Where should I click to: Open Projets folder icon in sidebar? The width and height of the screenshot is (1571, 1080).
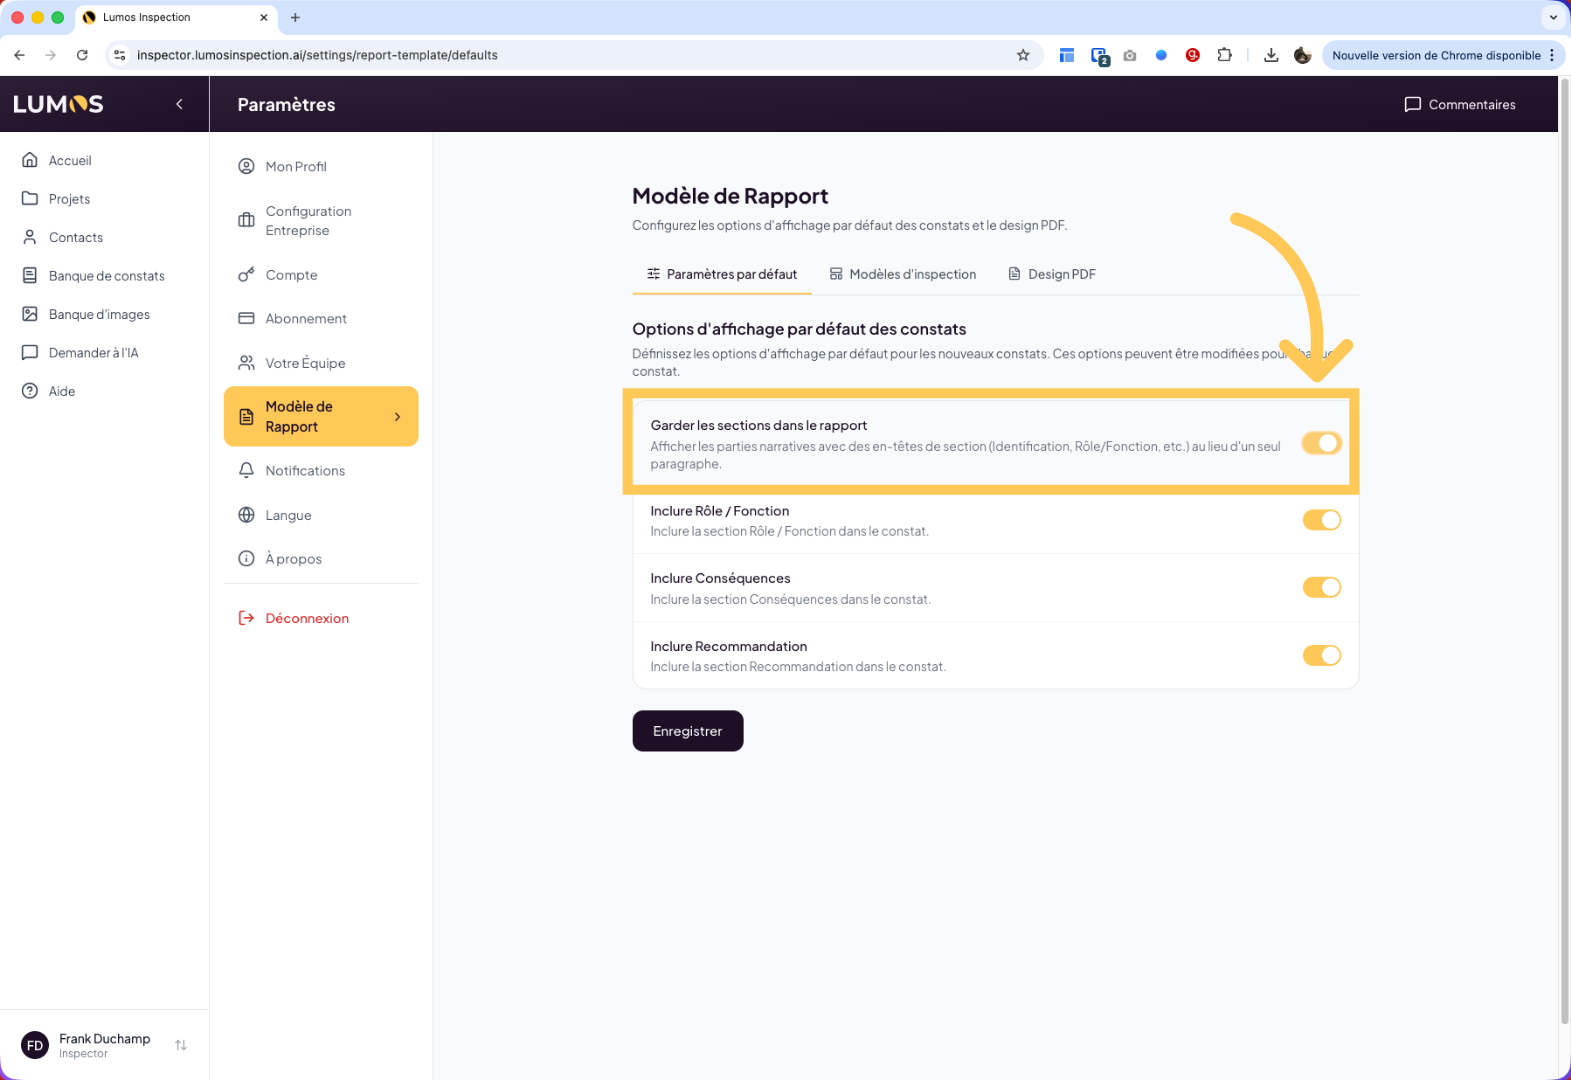coord(30,199)
